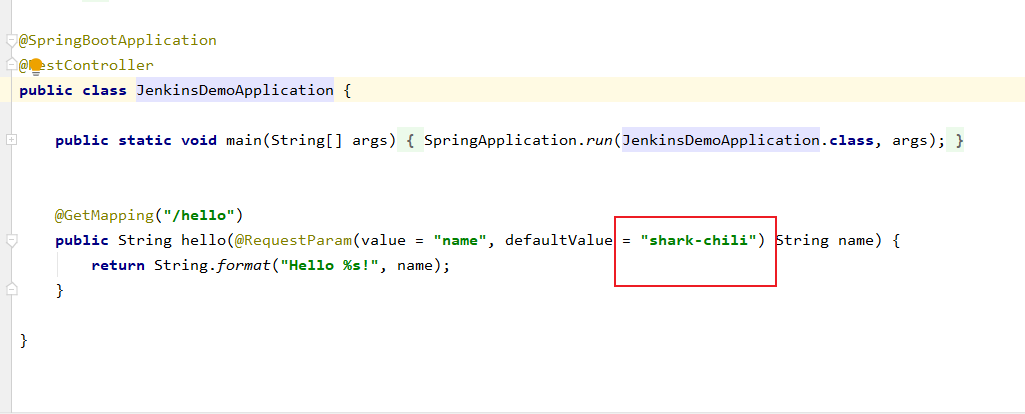Screen dimensions: 1025x414
Task: Click the defaultValue attribute name
Action: tap(557, 241)
